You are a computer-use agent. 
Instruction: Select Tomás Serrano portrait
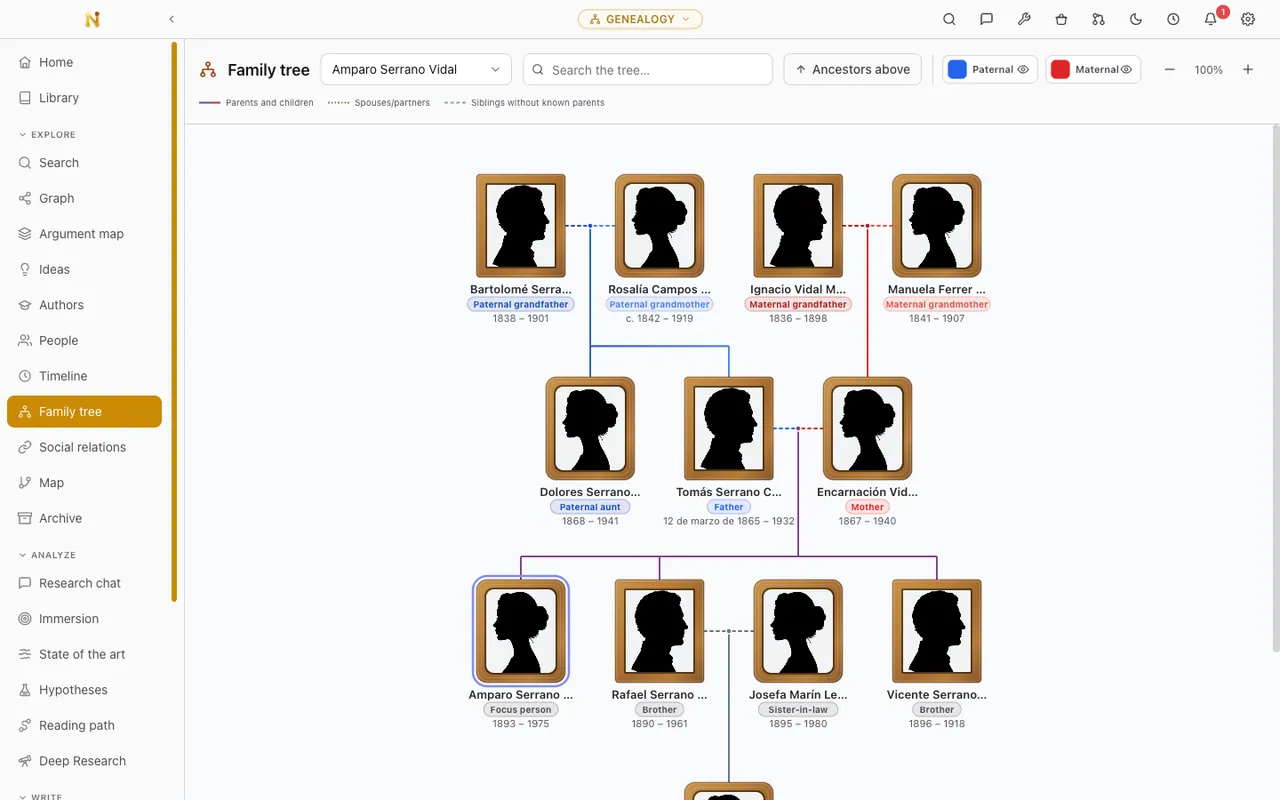point(729,428)
